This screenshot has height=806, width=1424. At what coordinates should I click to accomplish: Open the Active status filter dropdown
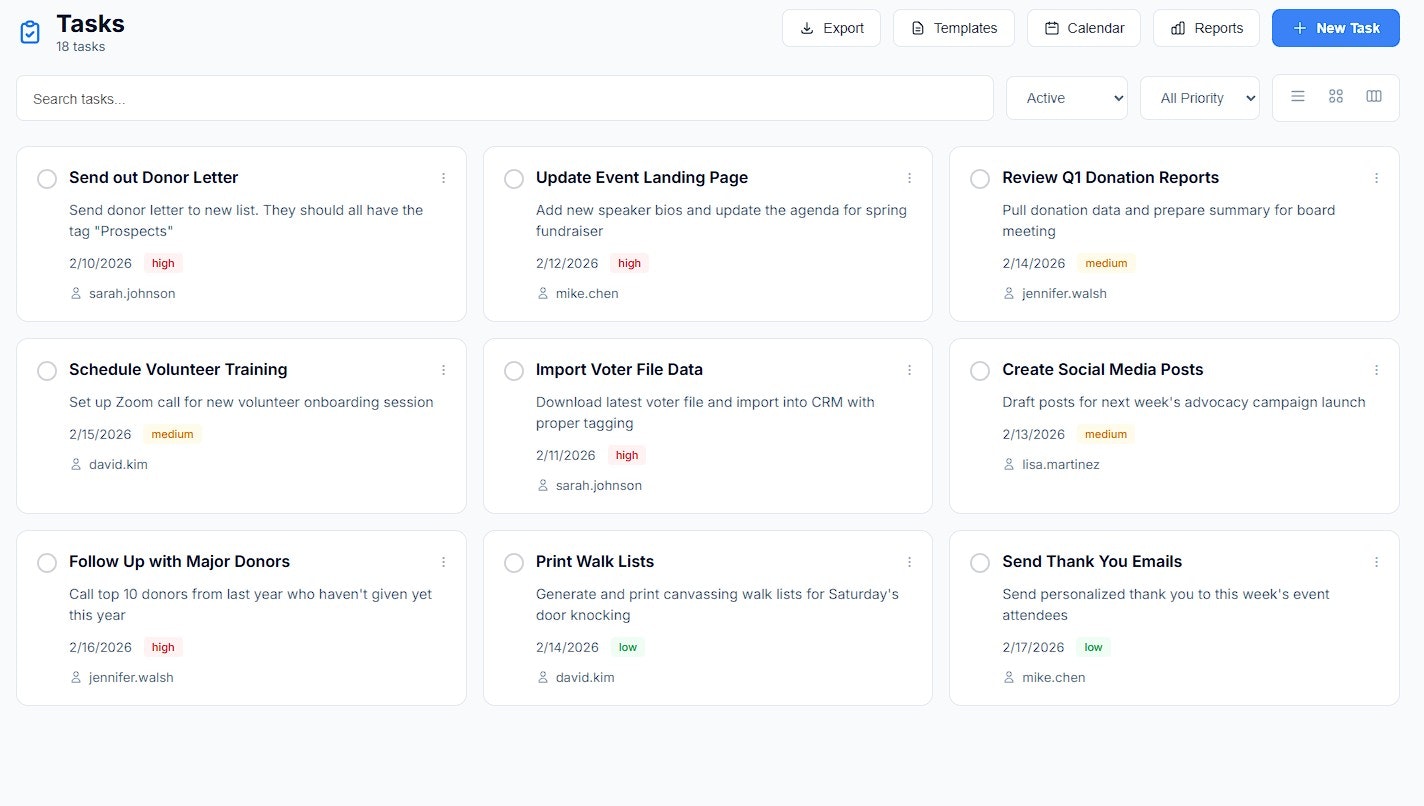pos(1067,98)
